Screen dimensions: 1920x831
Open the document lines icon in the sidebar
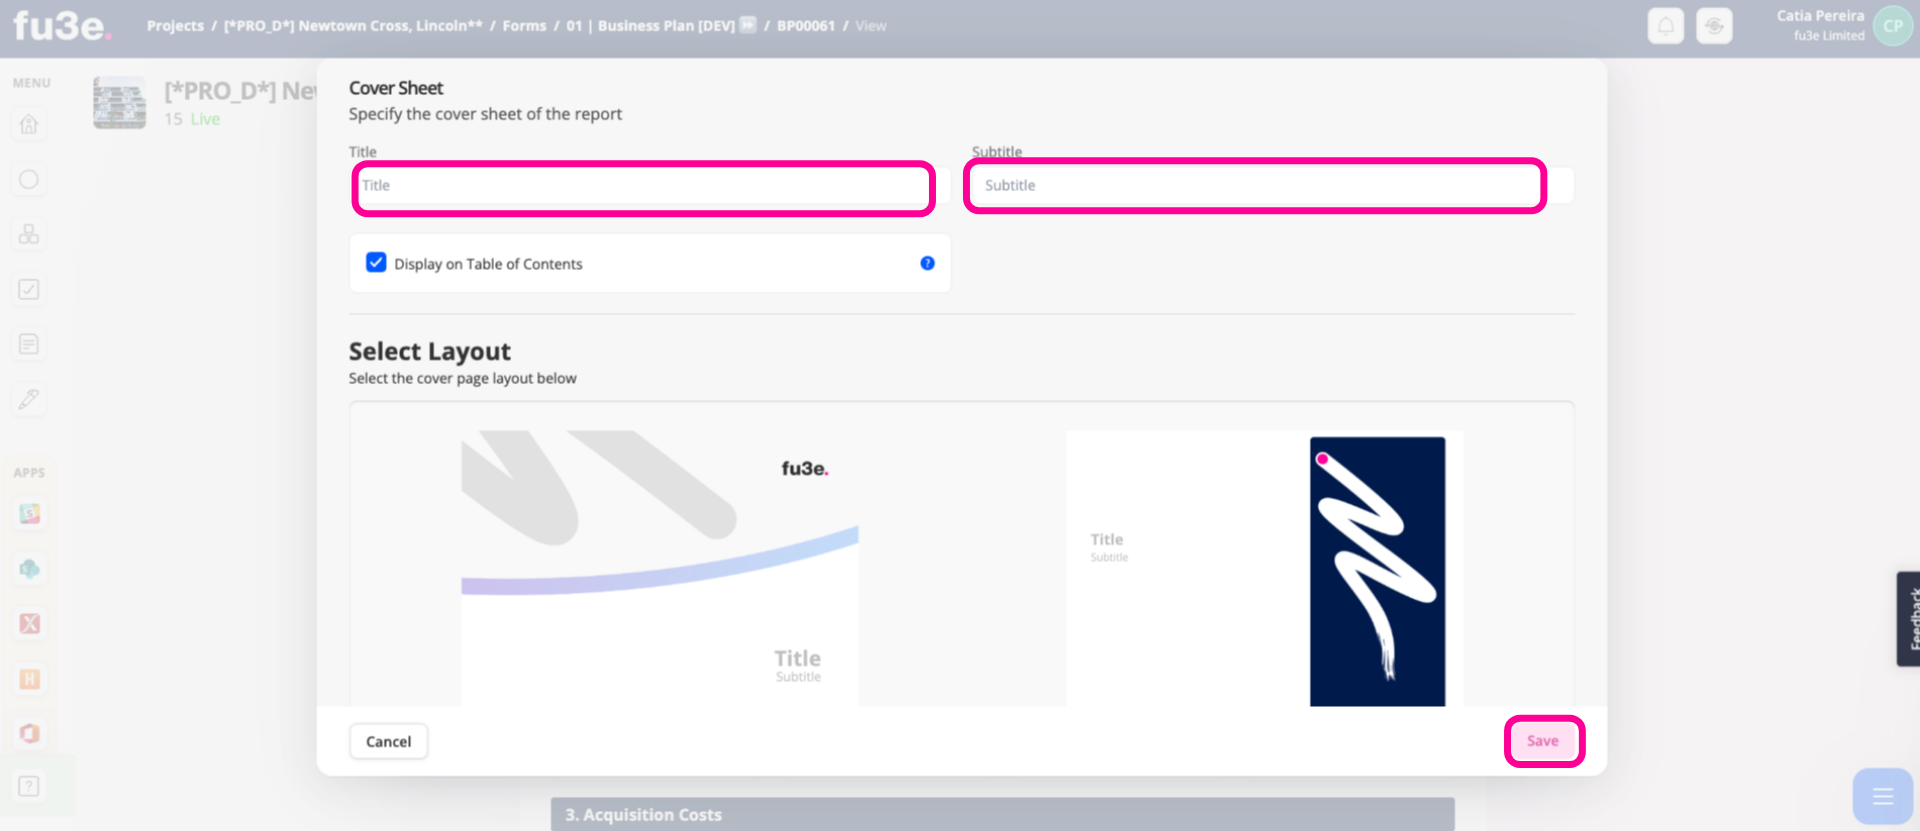[x=29, y=344]
